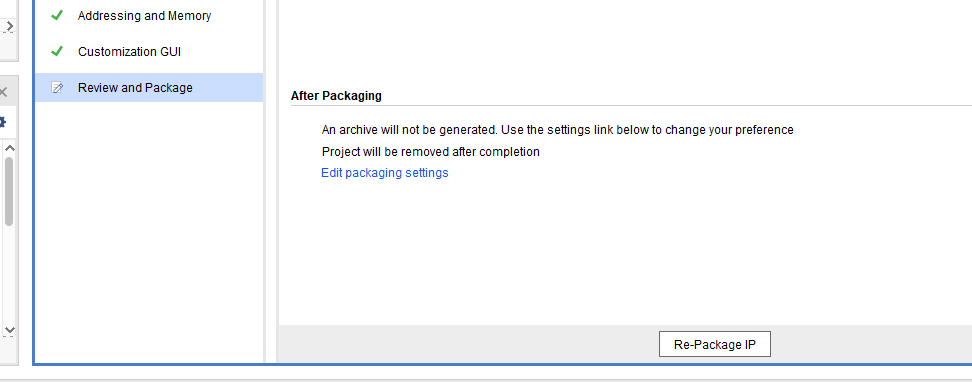Click the scroll down arrow in left panel
Viewport: 972px width, 382px height.
tap(9, 331)
